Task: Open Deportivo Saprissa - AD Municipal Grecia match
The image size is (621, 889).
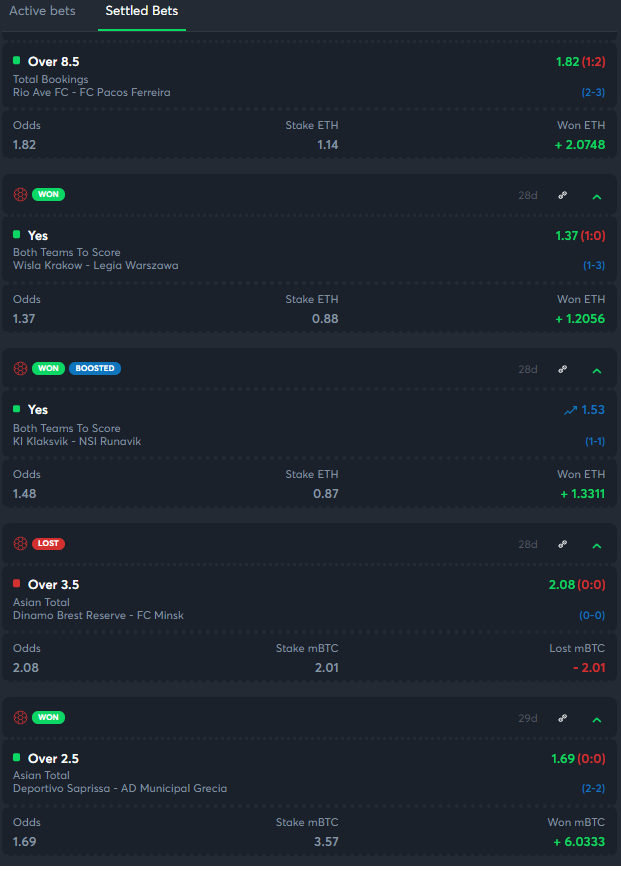Action: 120,789
